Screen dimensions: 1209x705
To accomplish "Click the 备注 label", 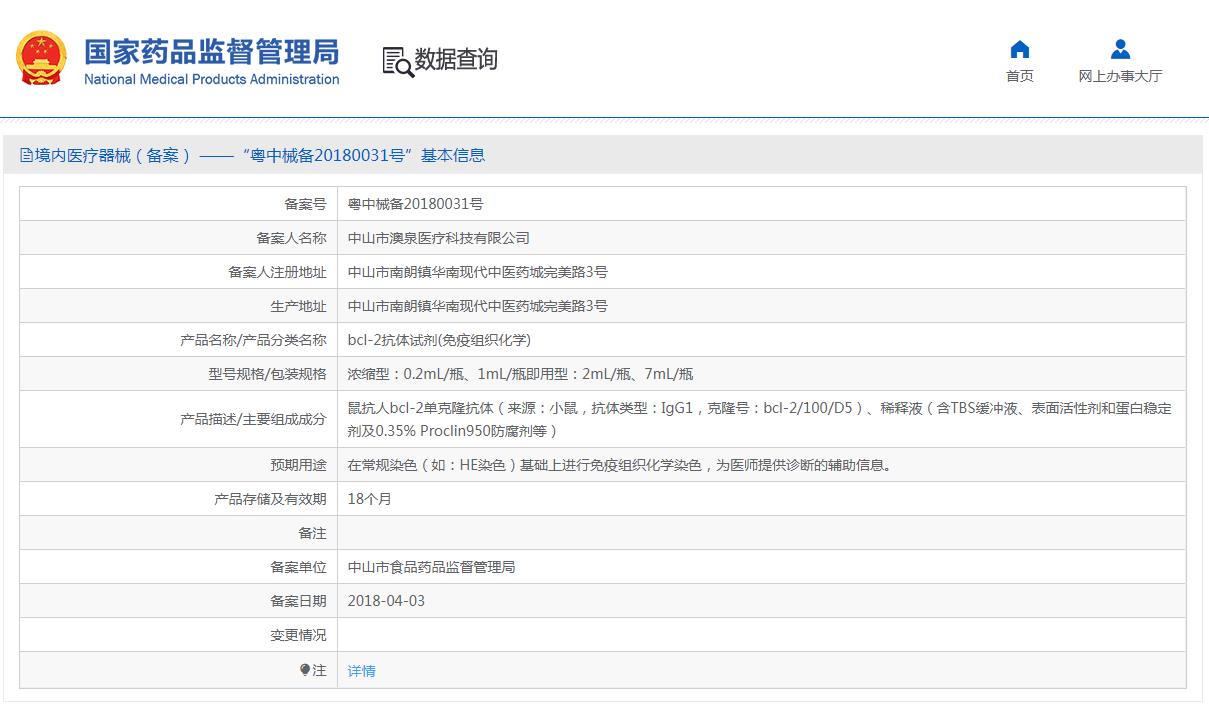I will click(312, 533).
